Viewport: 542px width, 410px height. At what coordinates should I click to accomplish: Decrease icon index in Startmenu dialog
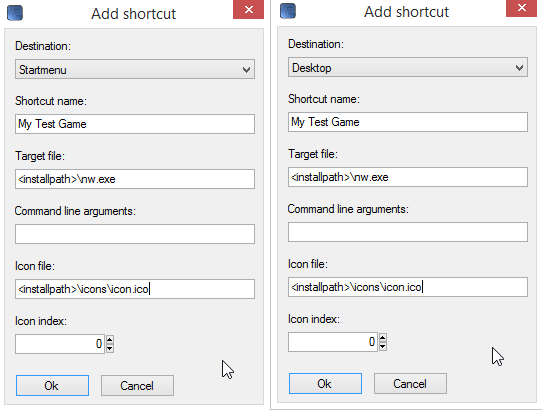pos(110,348)
